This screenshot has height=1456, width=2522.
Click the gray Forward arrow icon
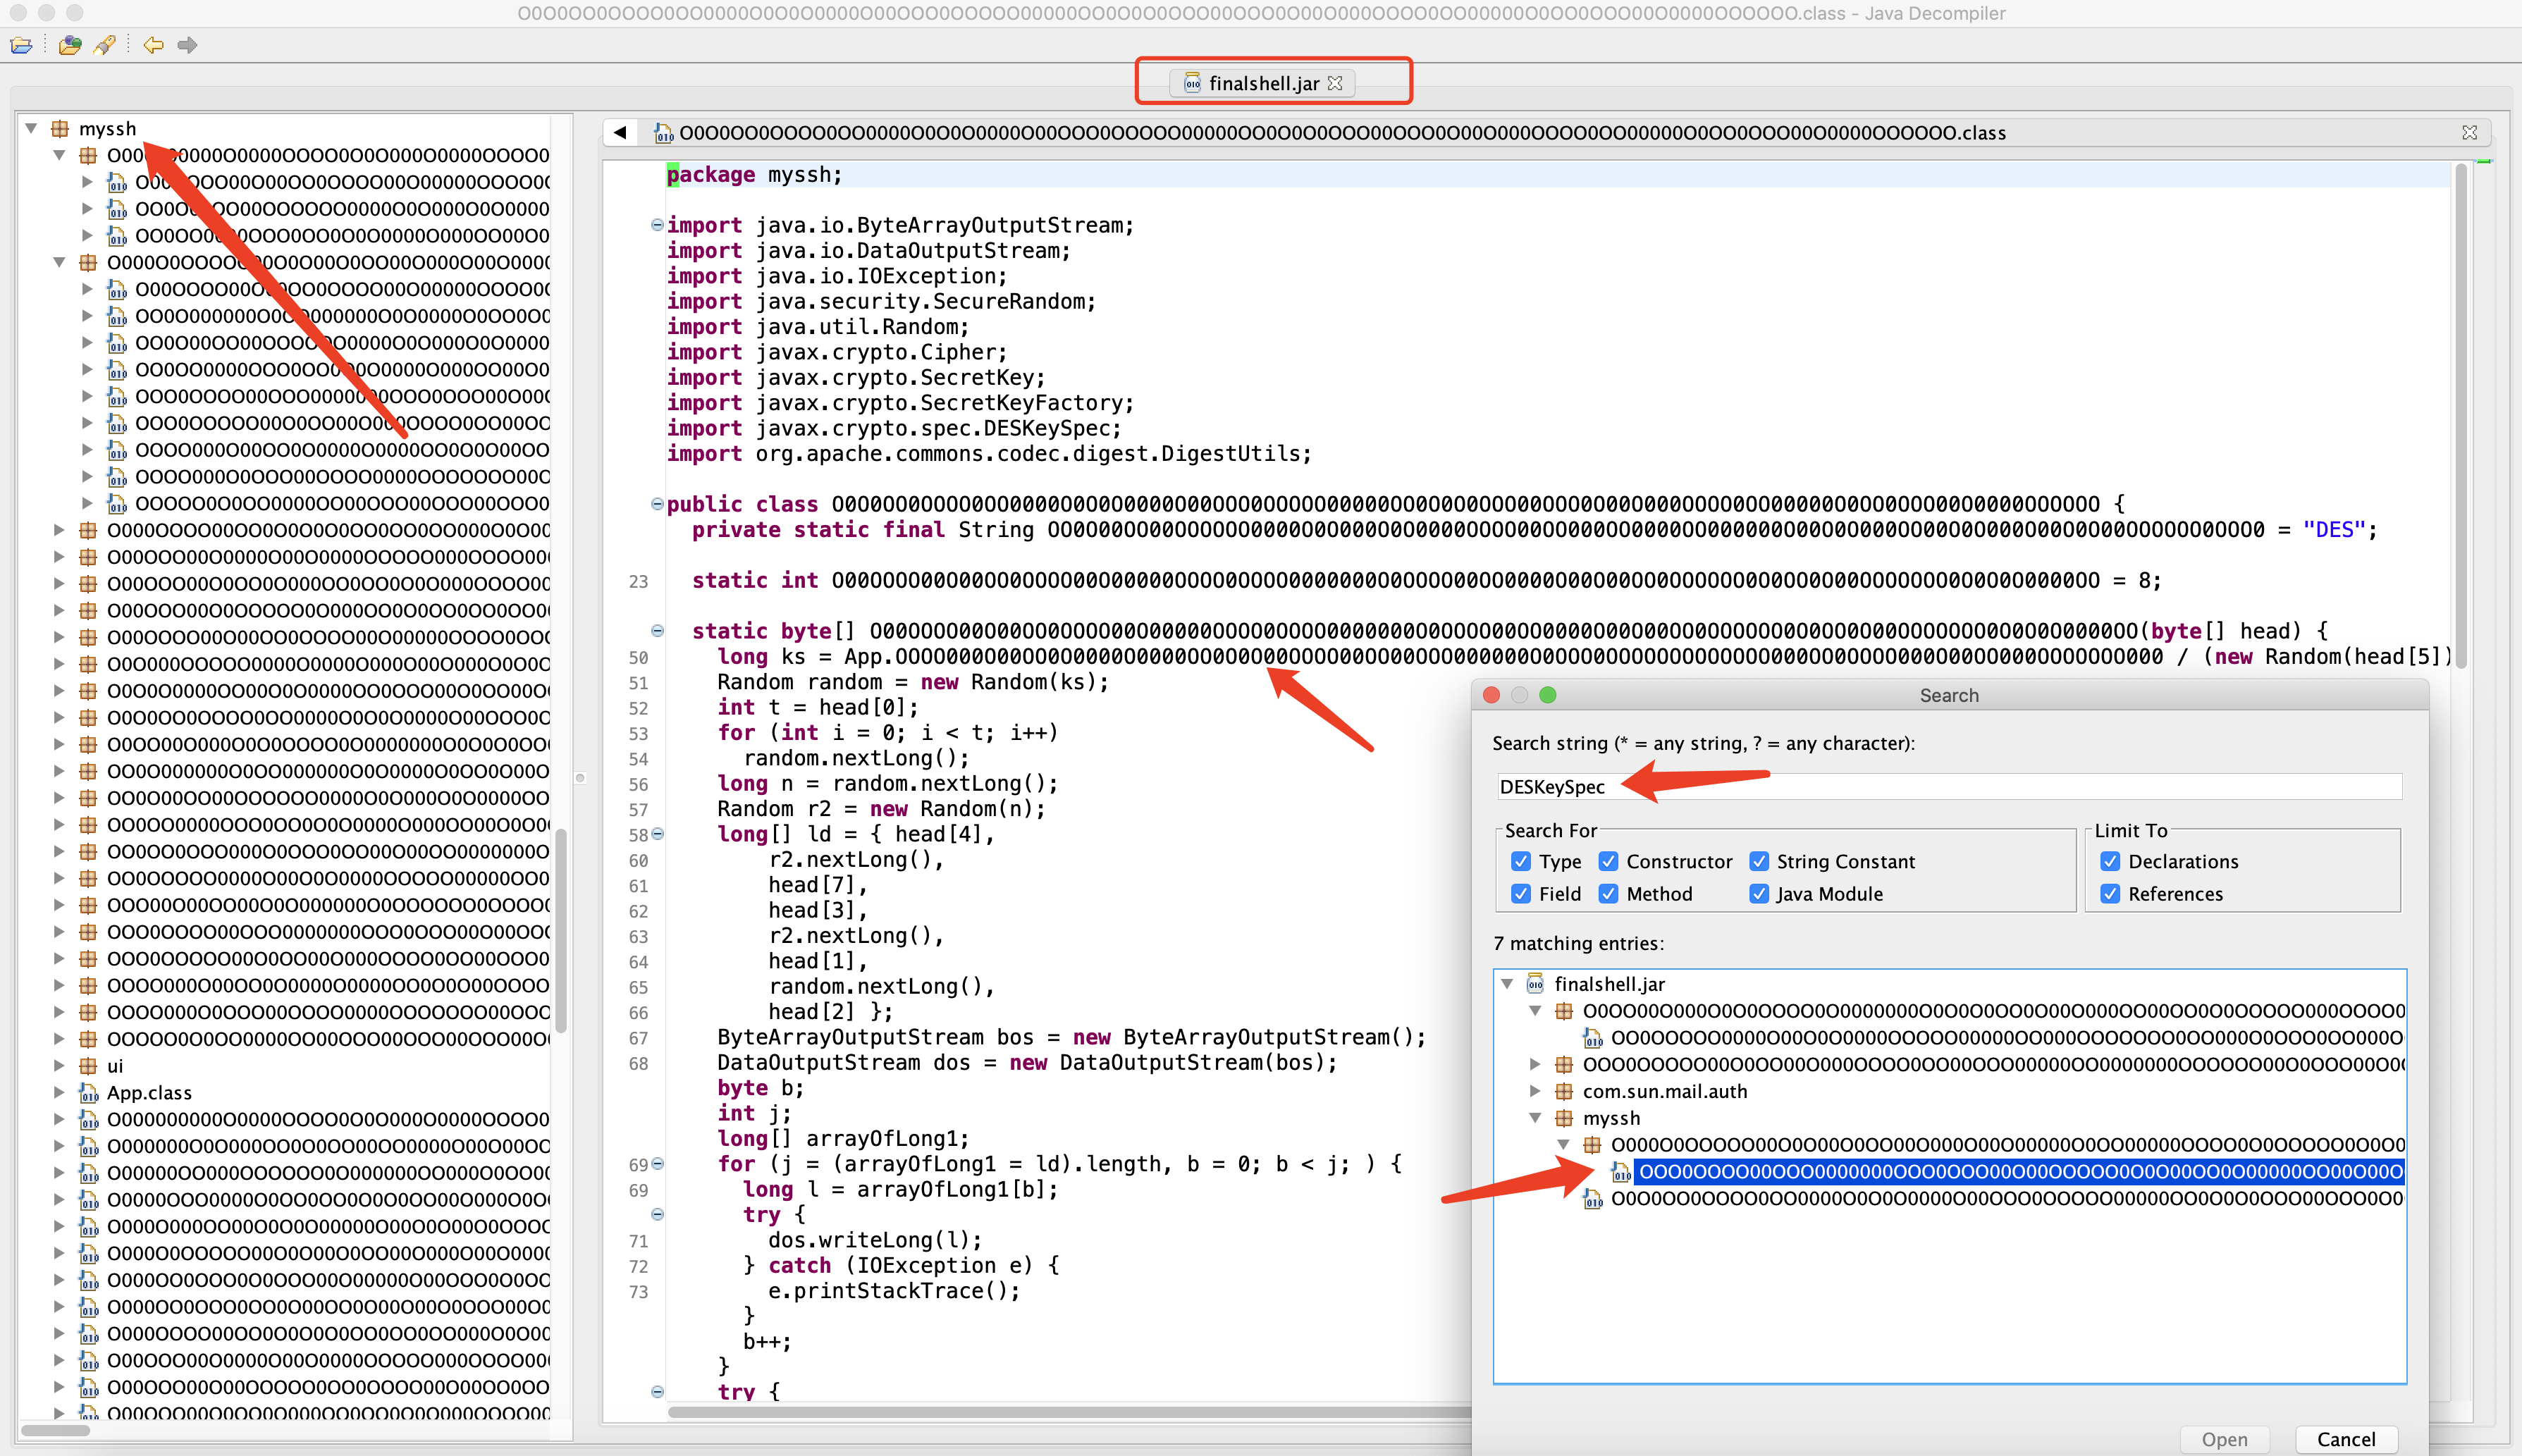pyautogui.click(x=187, y=45)
